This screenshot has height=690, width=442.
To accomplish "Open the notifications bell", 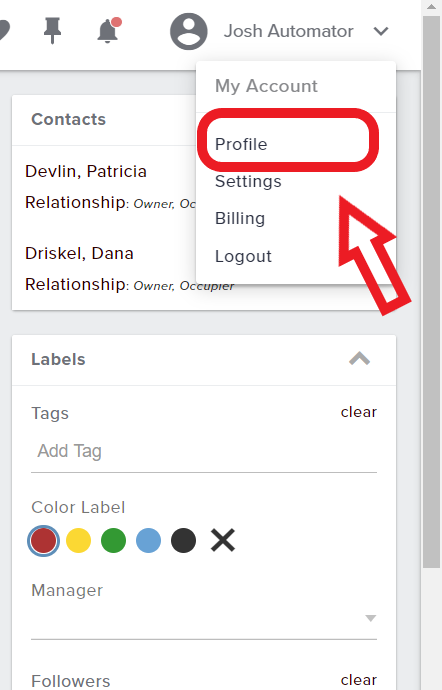I will pyautogui.click(x=108, y=30).
